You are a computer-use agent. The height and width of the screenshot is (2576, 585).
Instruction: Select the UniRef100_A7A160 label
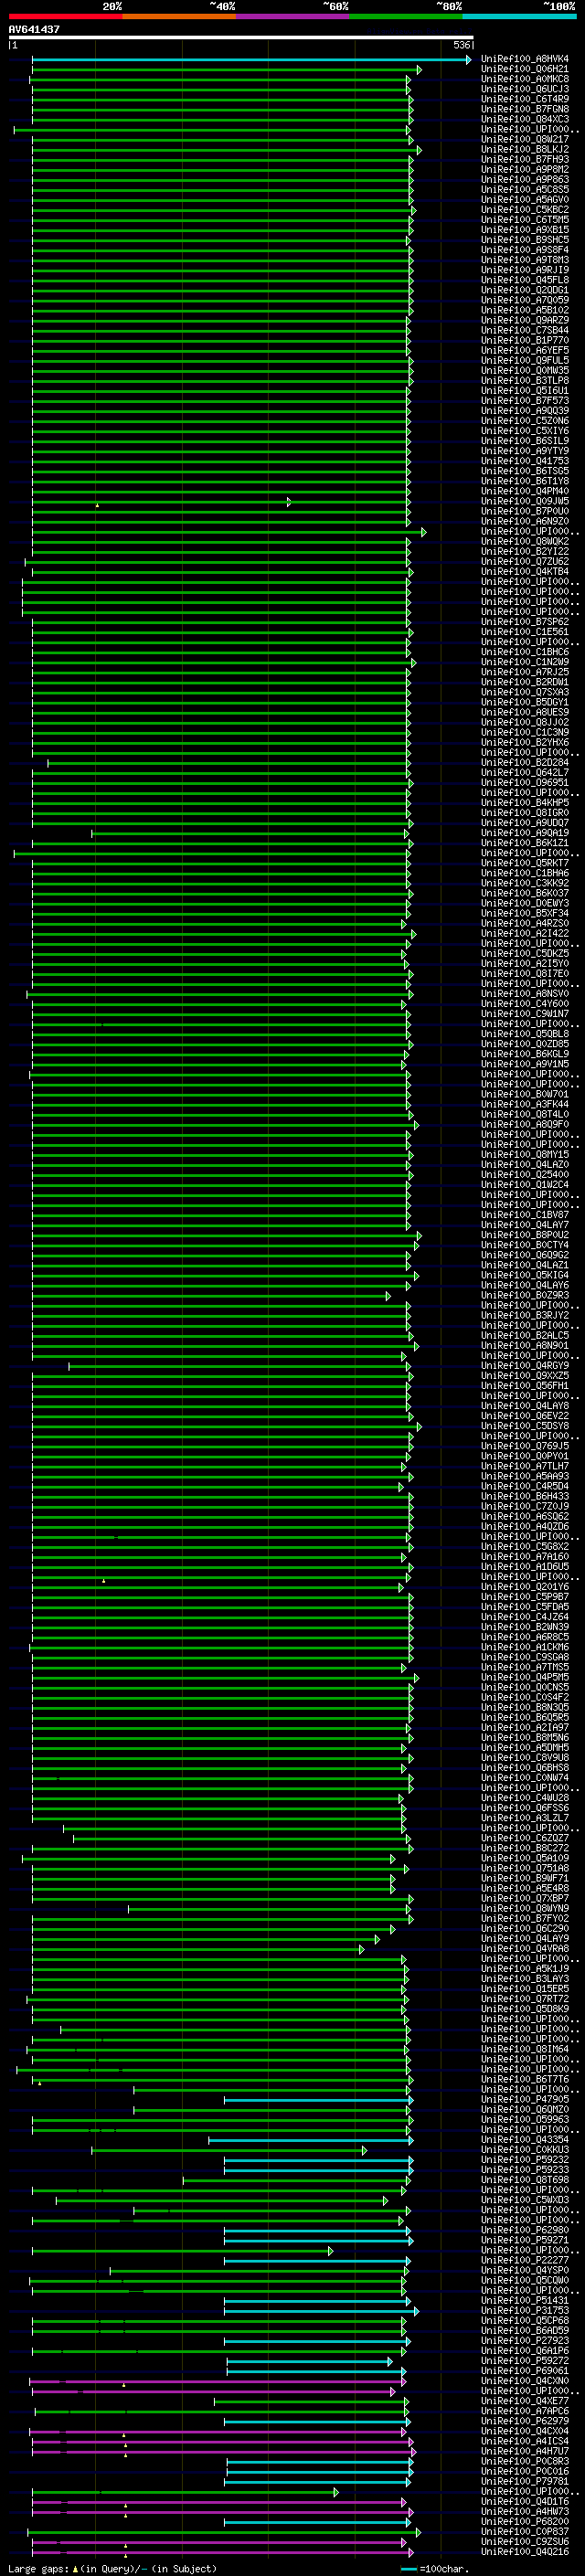[x=525, y=1557]
